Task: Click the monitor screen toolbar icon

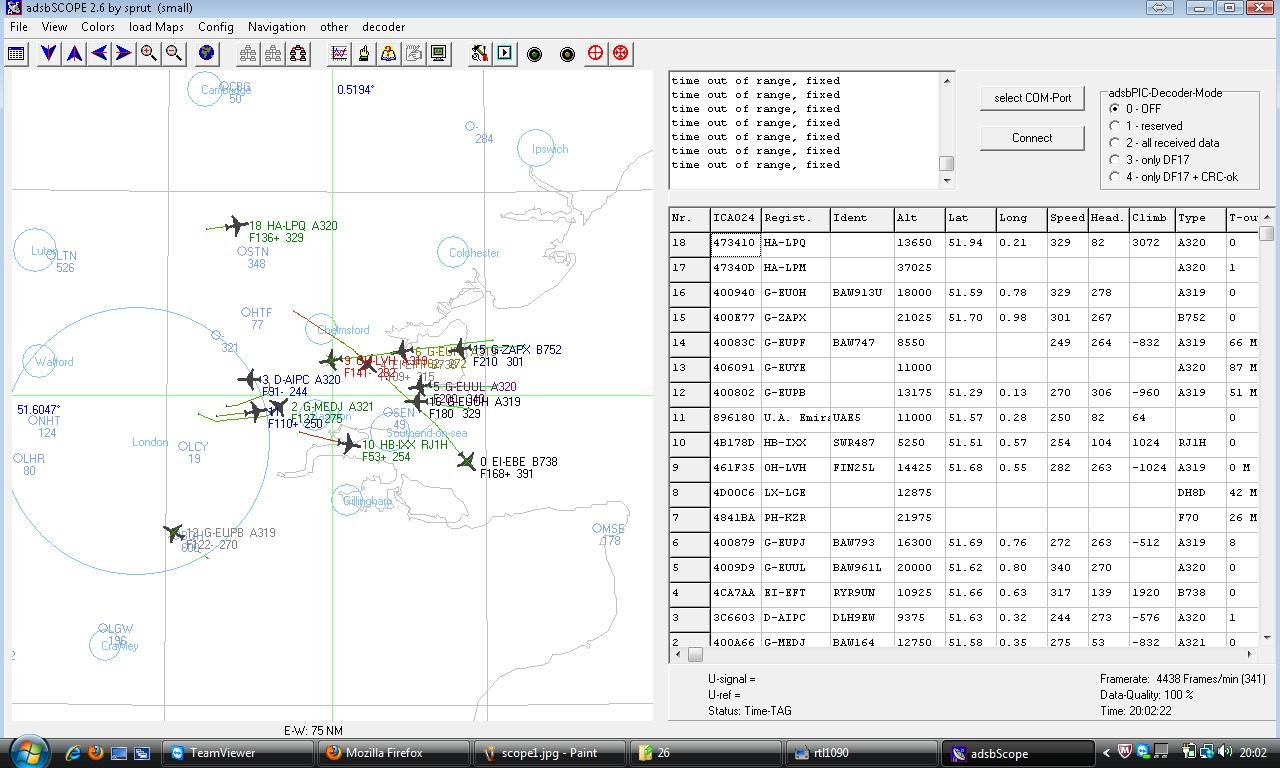Action: (x=438, y=53)
